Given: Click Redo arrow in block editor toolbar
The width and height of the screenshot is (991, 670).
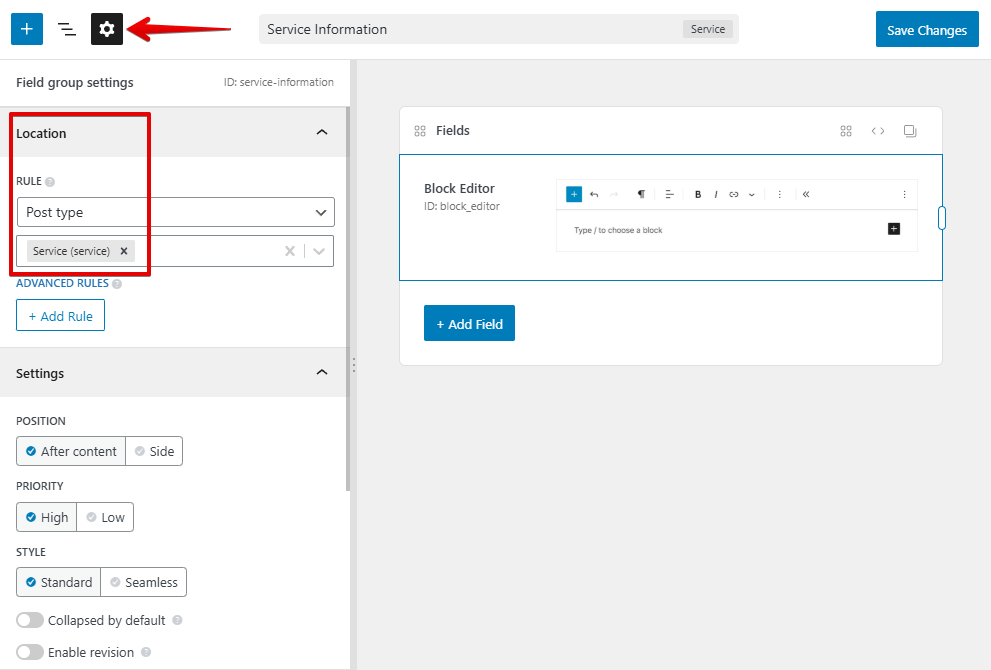Looking at the screenshot, I should point(614,194).
